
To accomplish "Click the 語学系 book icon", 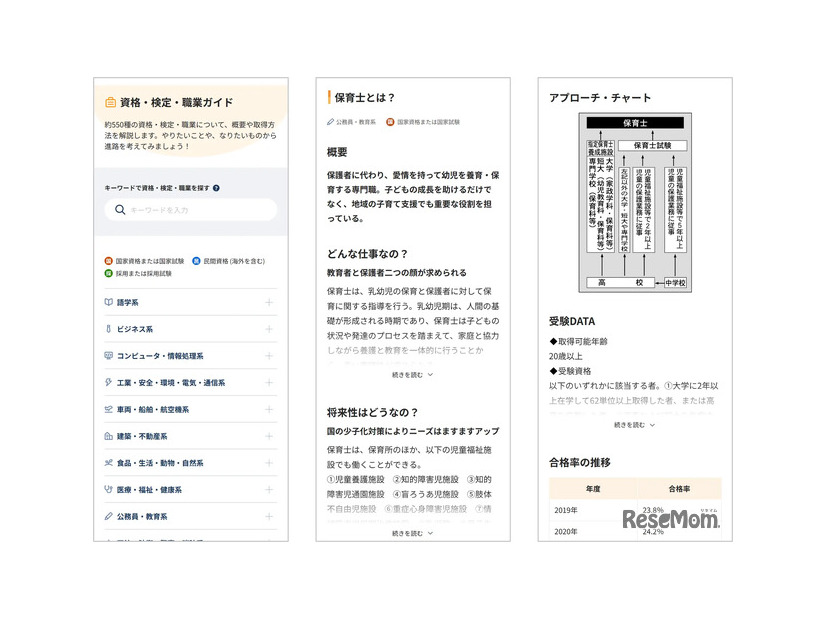I will (x=109, y=302).
